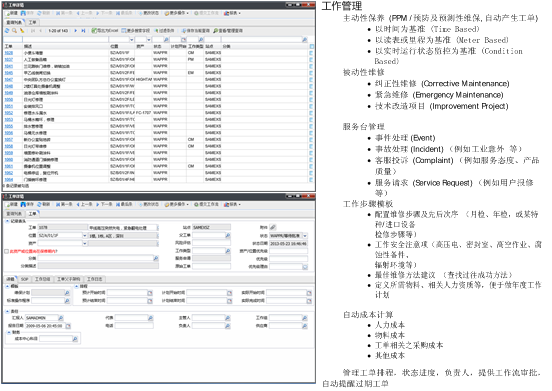The height and width of the screenshot is (391, 552).
Task: Export the work order list to Excel
Action: (x=105, y=31)
